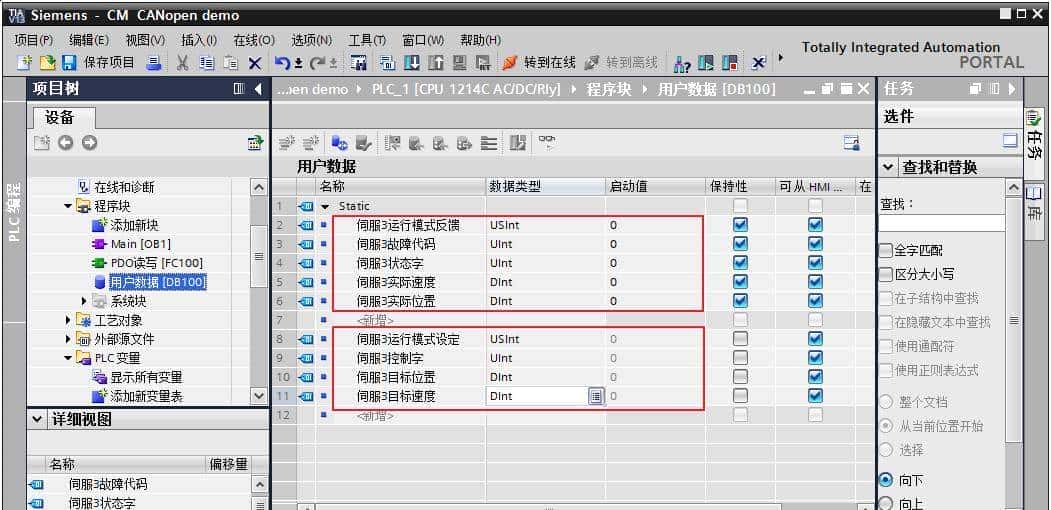This screenshot has height=510, width=1051.
Task: Expand the 系统块 tree node
Action: (x=84, y=301)
